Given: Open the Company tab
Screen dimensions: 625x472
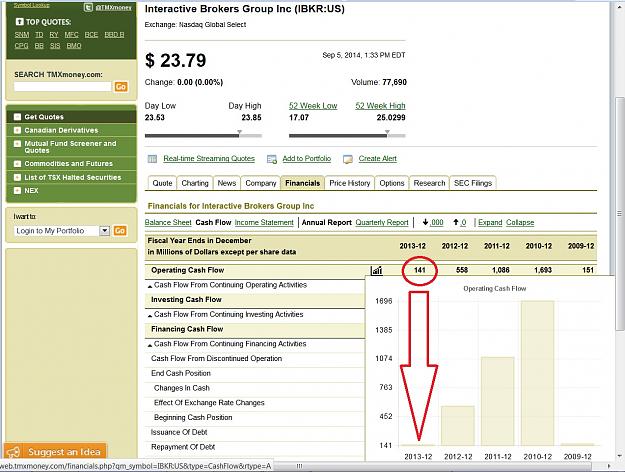Looking at the screenshot, I should pyautogui.click(x=261, y=183).
